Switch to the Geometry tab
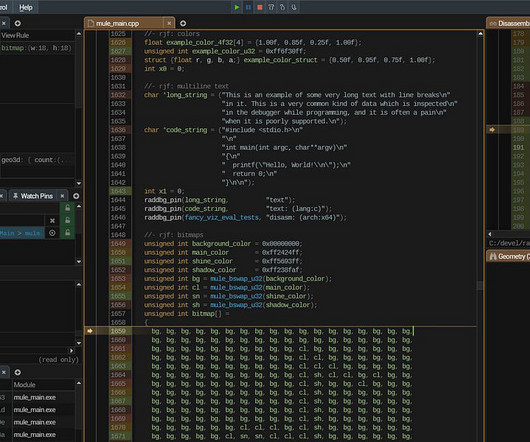Image resolution: width=530 pixels, height=442 pixels. (509, 256)
